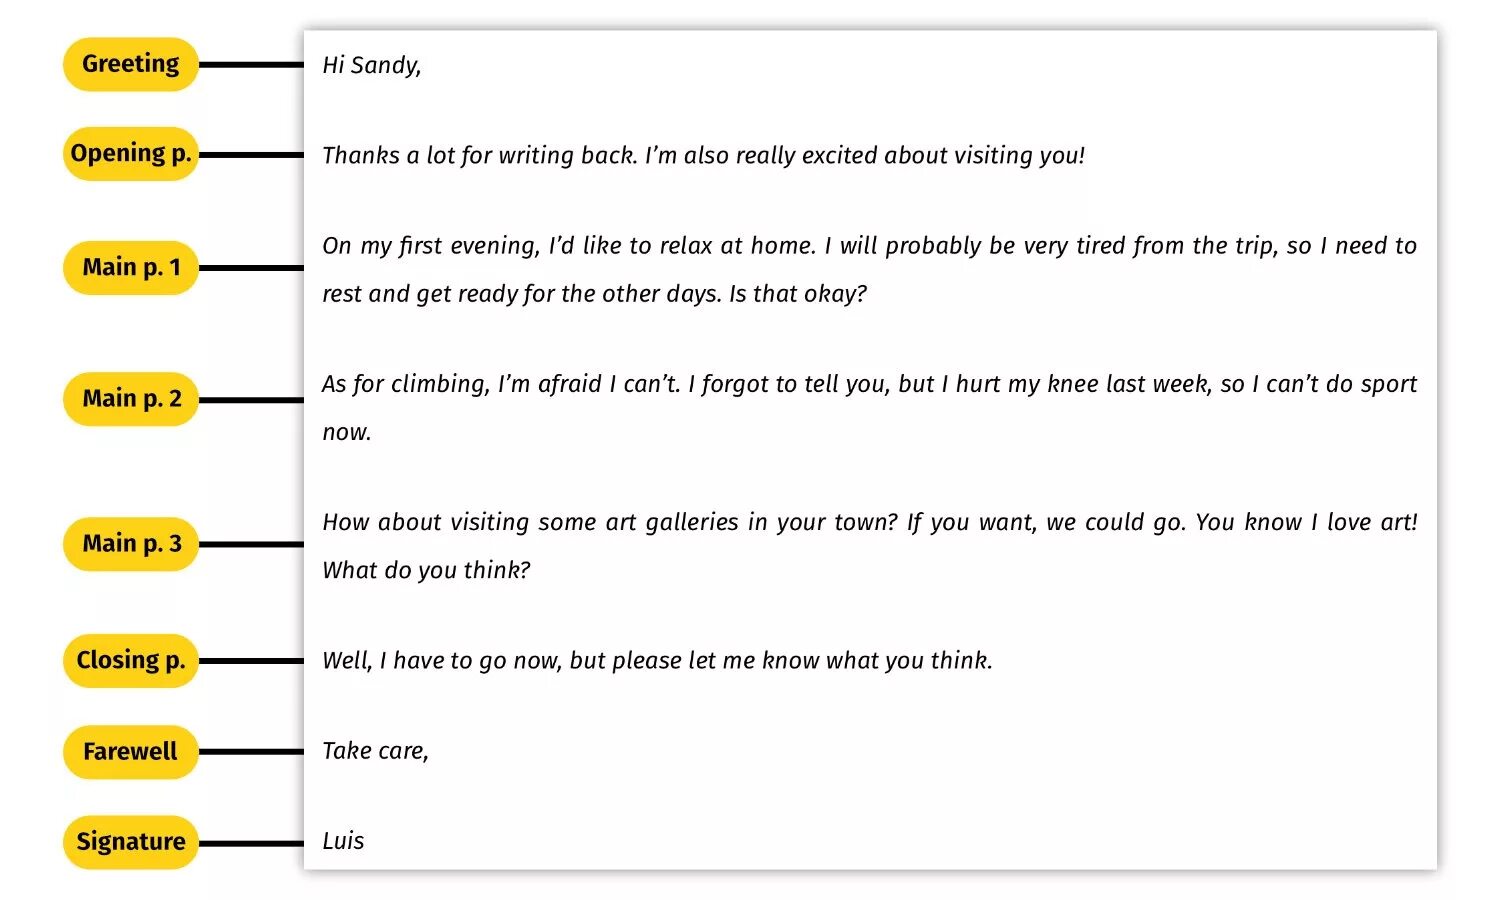Viewport: 1500px width, 900px height.
Task: Select the Main p. 2 label
Action: [x=130, y=399]
